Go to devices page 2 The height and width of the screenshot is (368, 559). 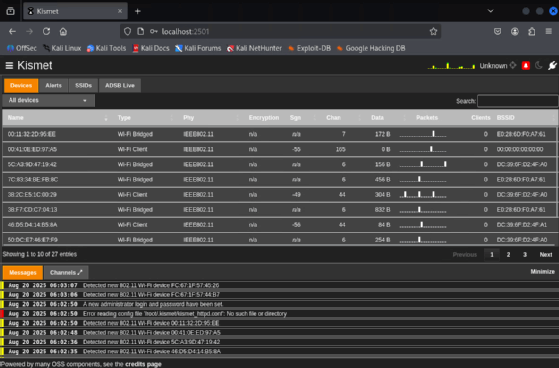[x=508, y=255]
